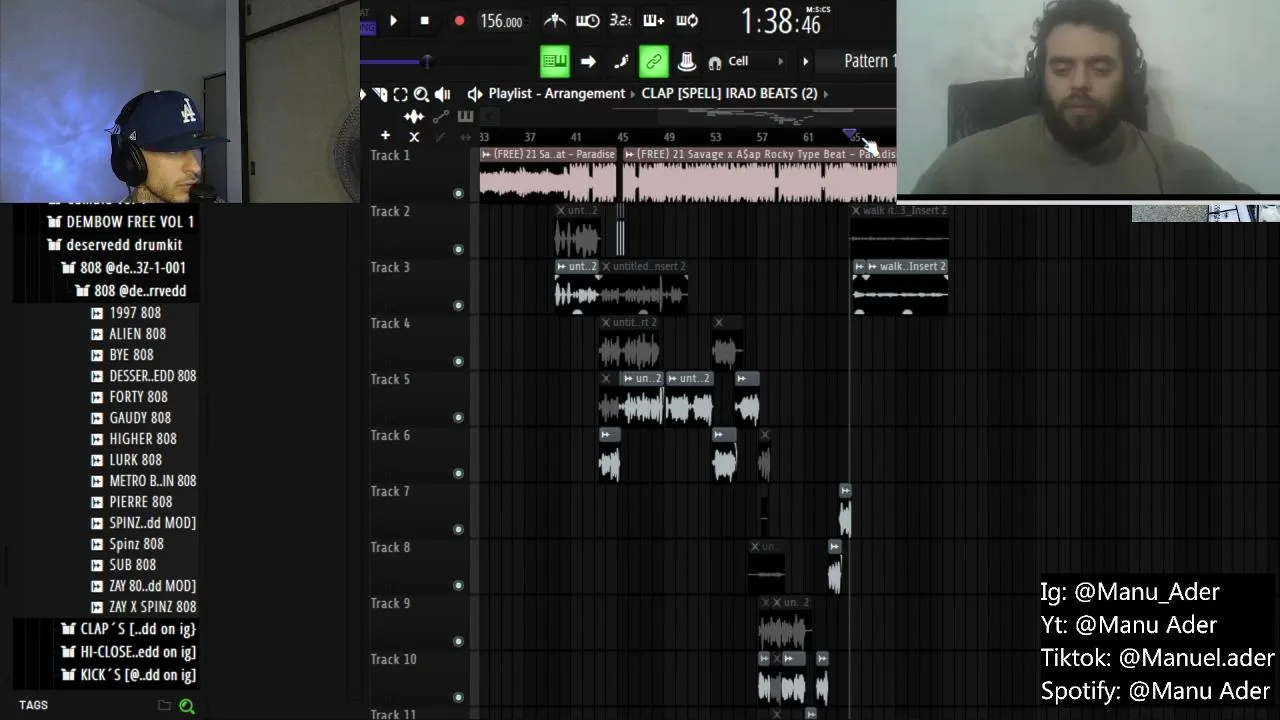
Task: Collapse 808 @de..rrvedd folder
Action: (x=131, y=291)
